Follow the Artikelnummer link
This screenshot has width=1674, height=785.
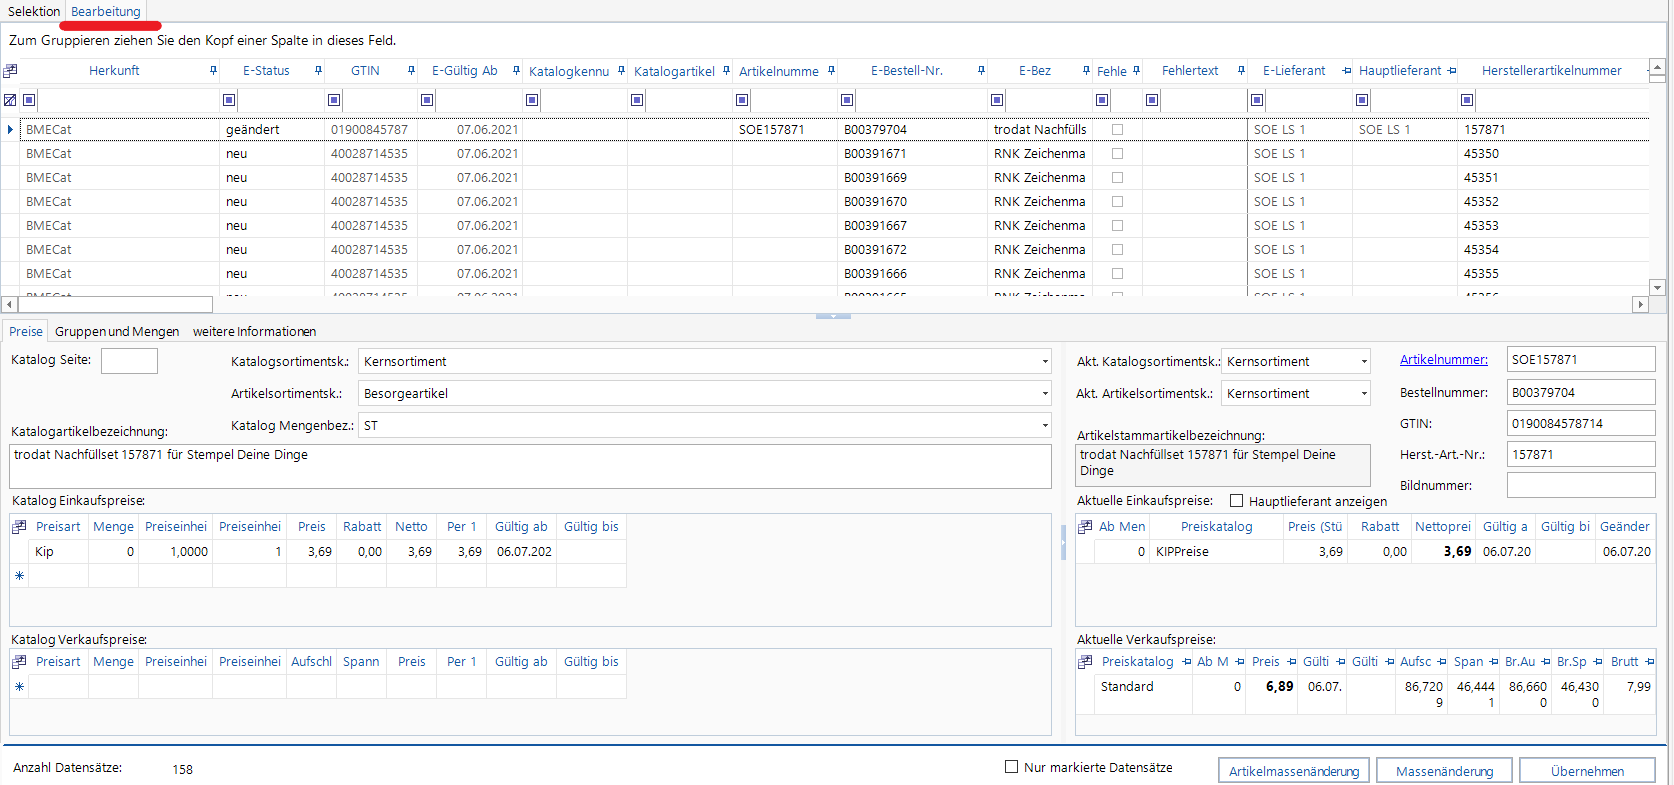click(x=1443, y=360)
